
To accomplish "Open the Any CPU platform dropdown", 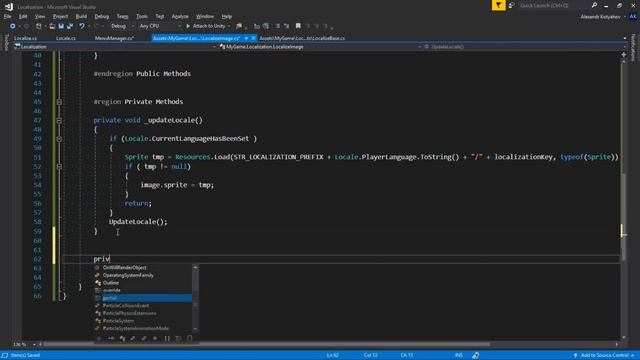I will click(160, 26).
